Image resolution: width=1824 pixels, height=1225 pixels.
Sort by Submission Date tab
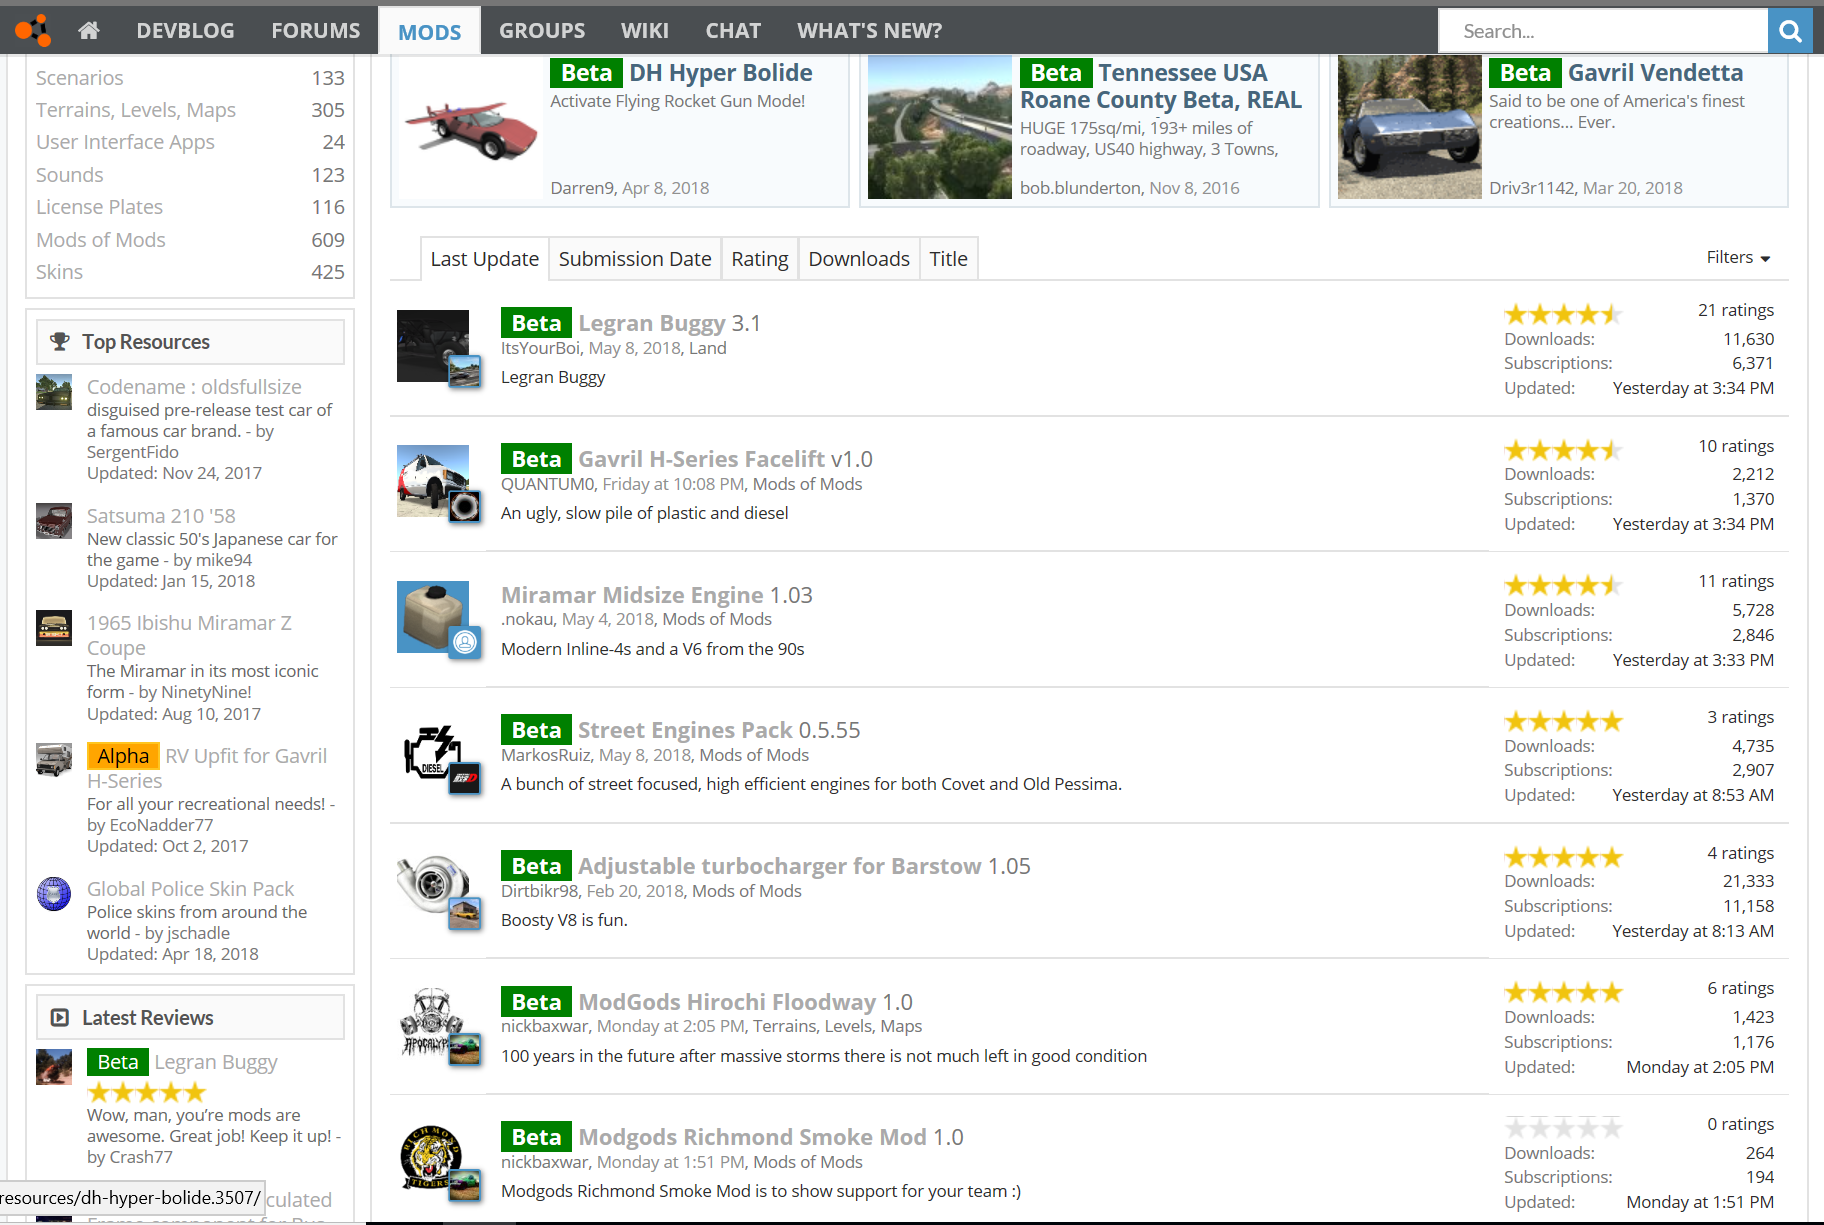click(635, 259)
